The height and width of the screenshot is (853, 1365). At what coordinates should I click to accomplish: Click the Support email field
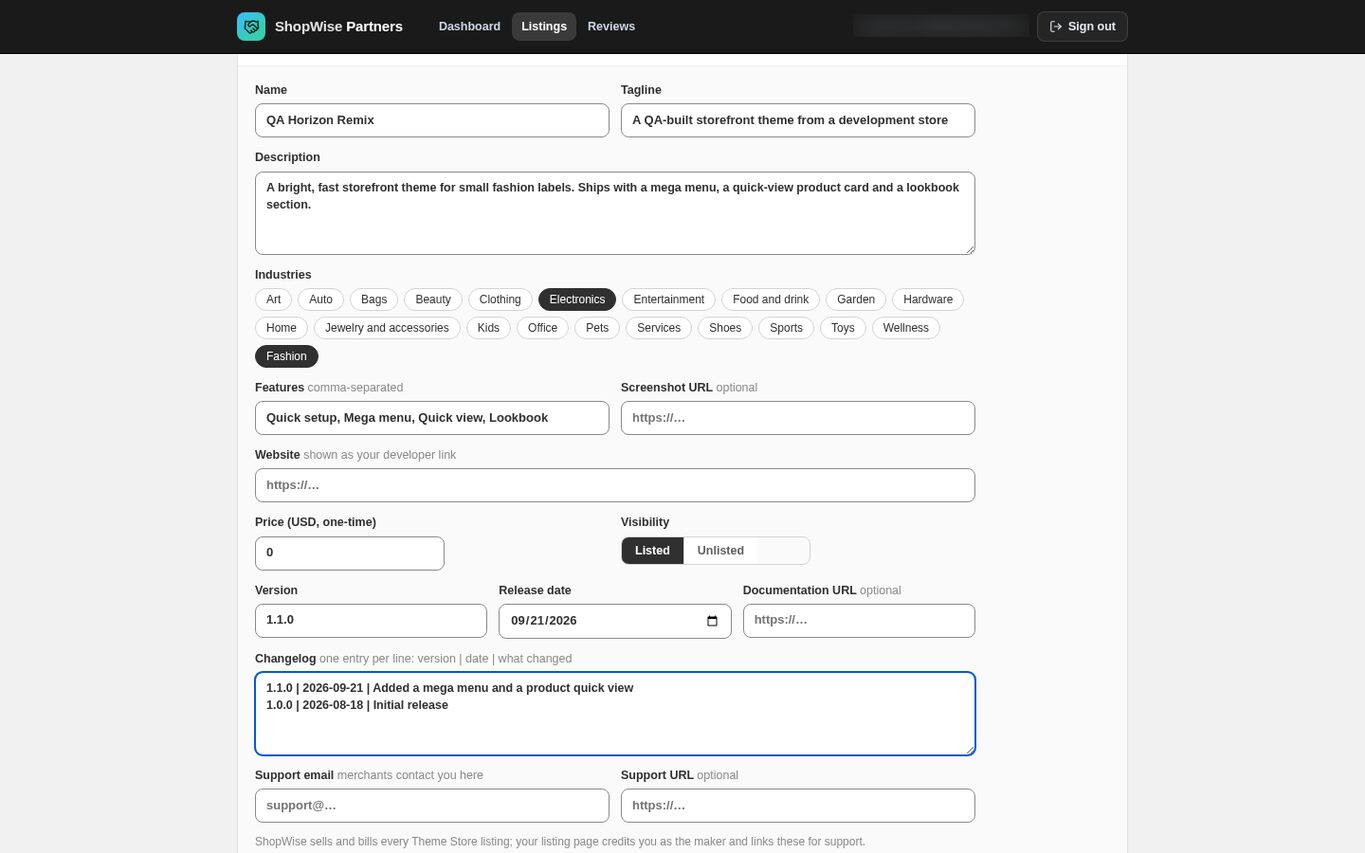[x=432, y=806]
